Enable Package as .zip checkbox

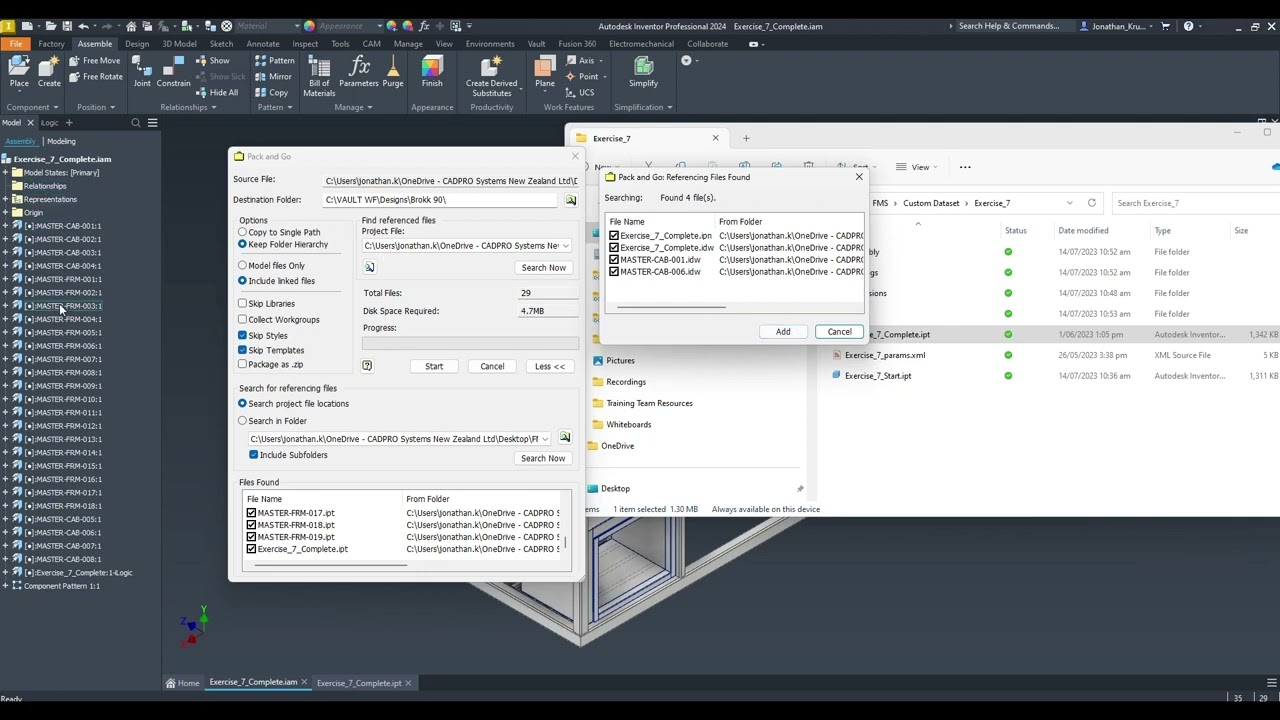(x=242, y=364)
